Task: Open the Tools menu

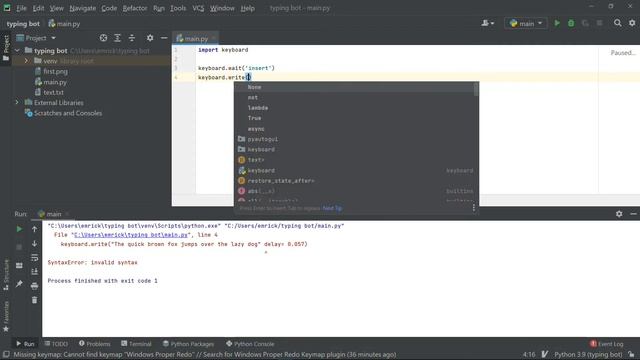Action: click(x=178, y=8)
